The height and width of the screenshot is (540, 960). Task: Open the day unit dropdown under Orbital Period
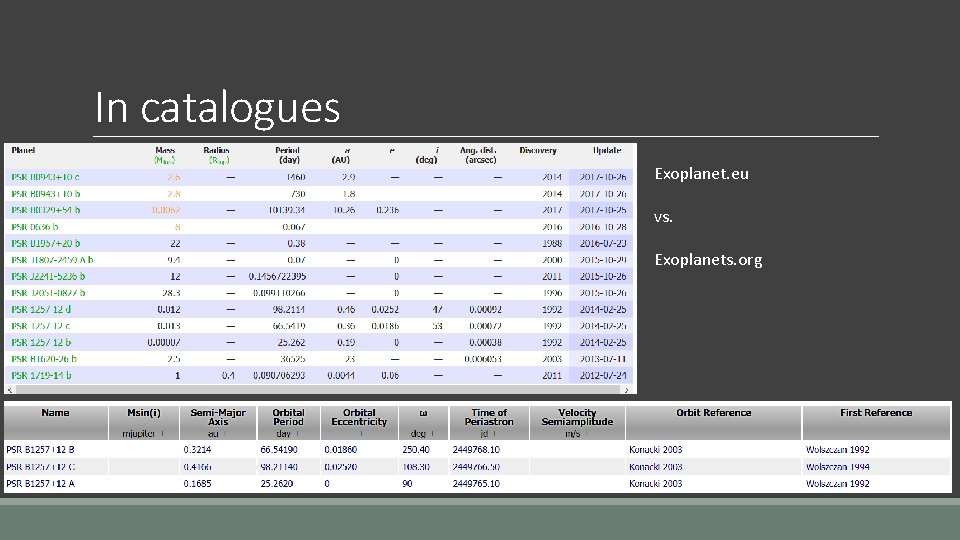point(288,433)
